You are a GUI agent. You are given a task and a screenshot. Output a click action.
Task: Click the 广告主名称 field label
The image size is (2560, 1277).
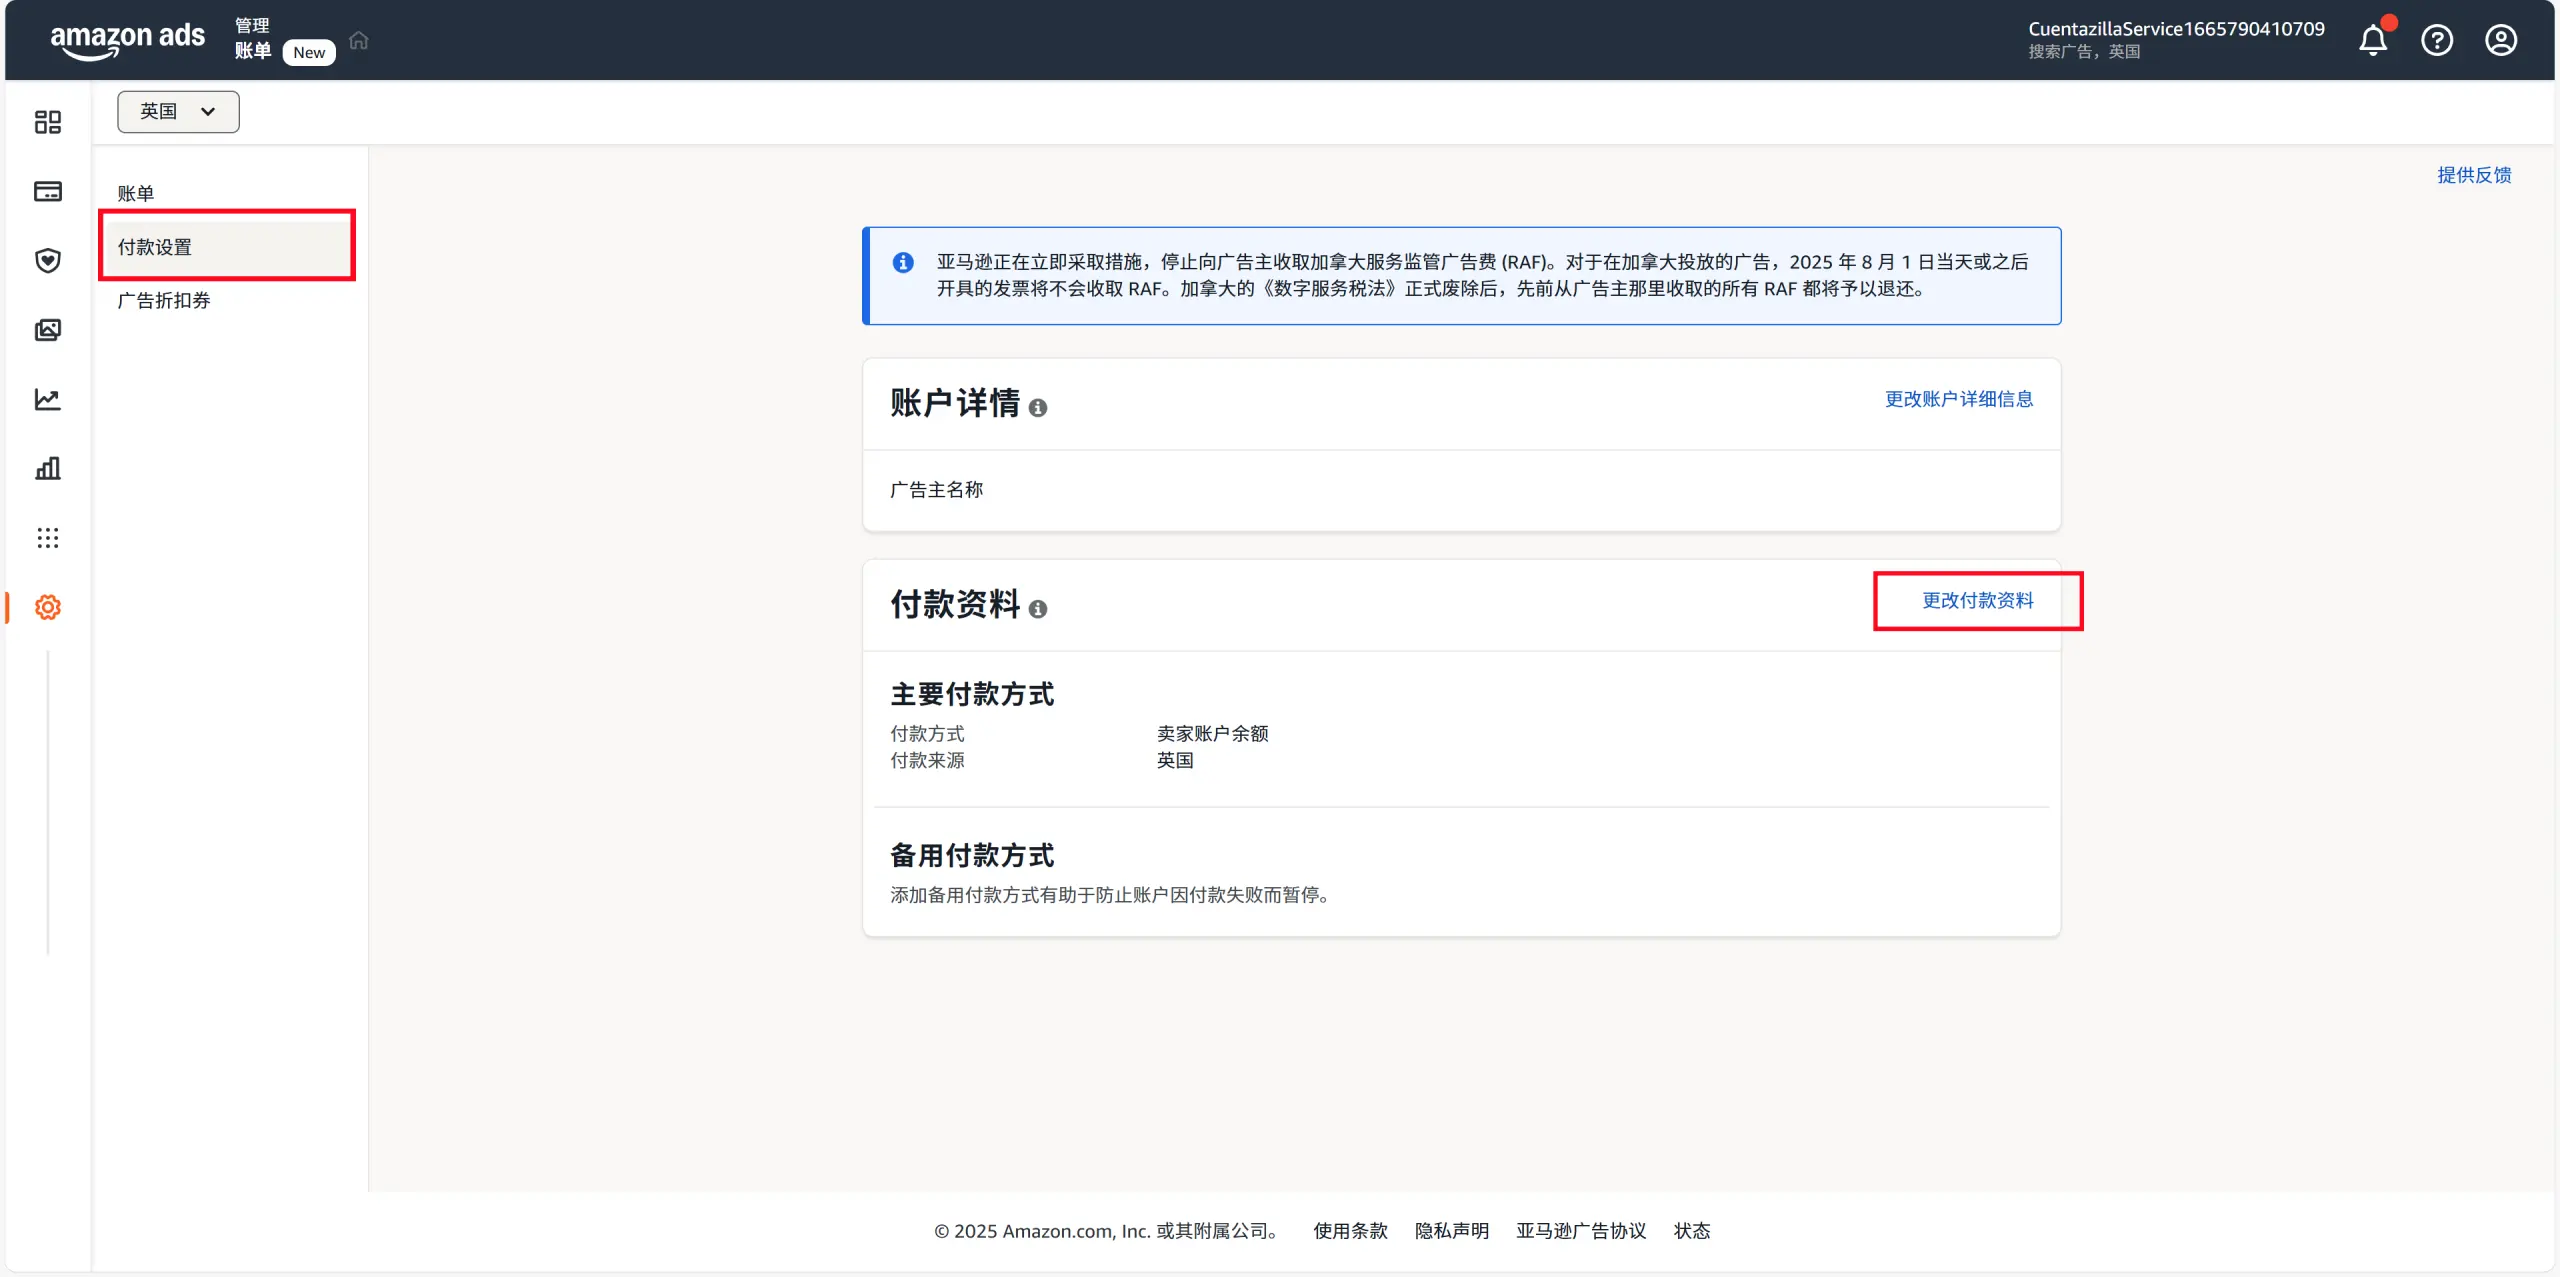tap(936, 490)
